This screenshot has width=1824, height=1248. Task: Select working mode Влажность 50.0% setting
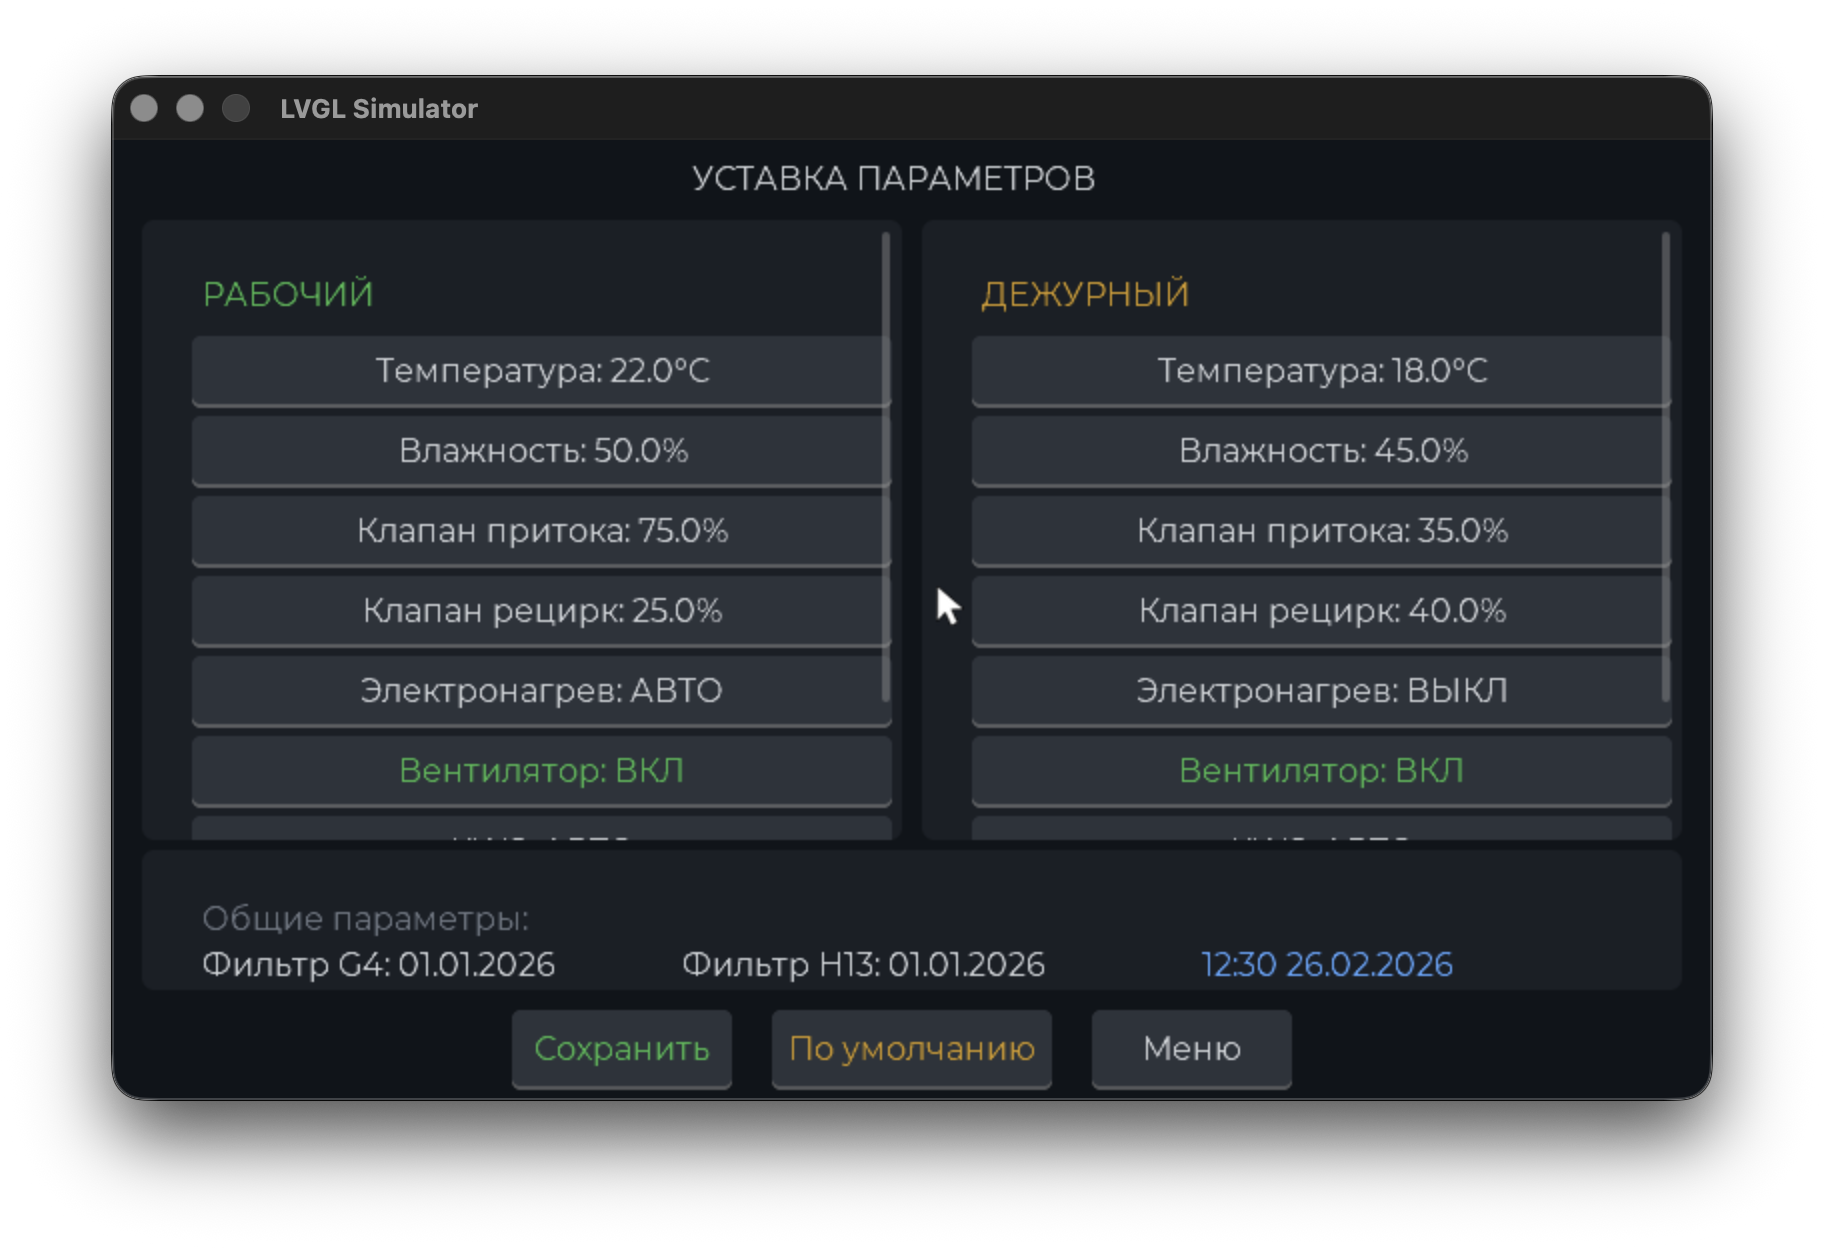click(x=541, y=451)
